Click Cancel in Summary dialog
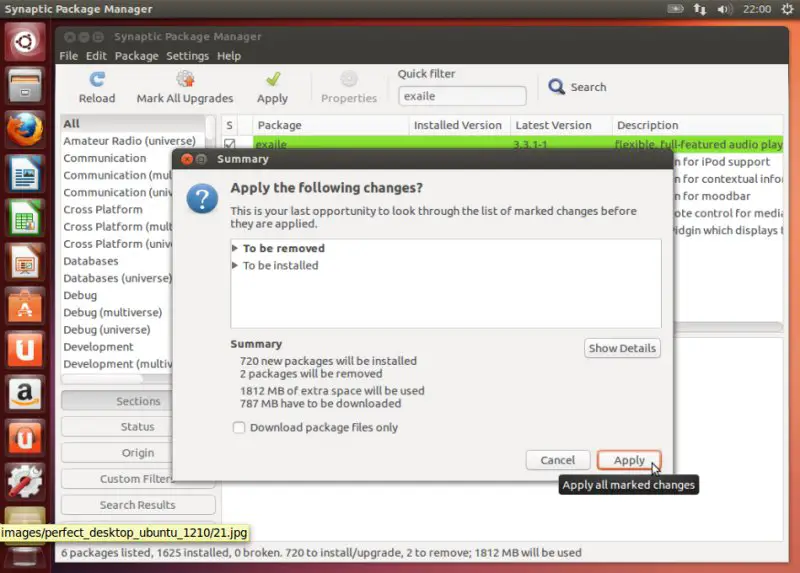 [x=558, y=460]
